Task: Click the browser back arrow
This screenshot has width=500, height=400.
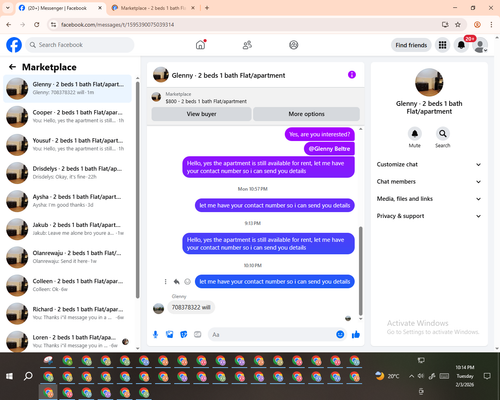Action: pos(9,25)
